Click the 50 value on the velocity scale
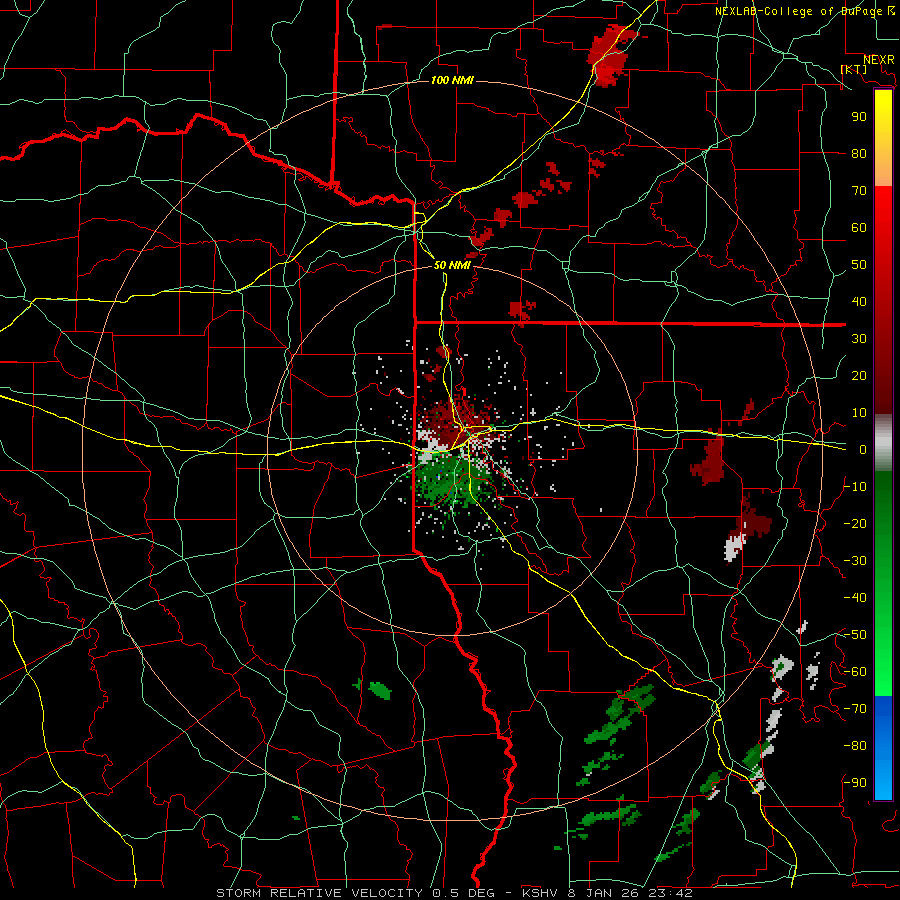Viewport: 900px width, 900px height. tap(859, 265)
